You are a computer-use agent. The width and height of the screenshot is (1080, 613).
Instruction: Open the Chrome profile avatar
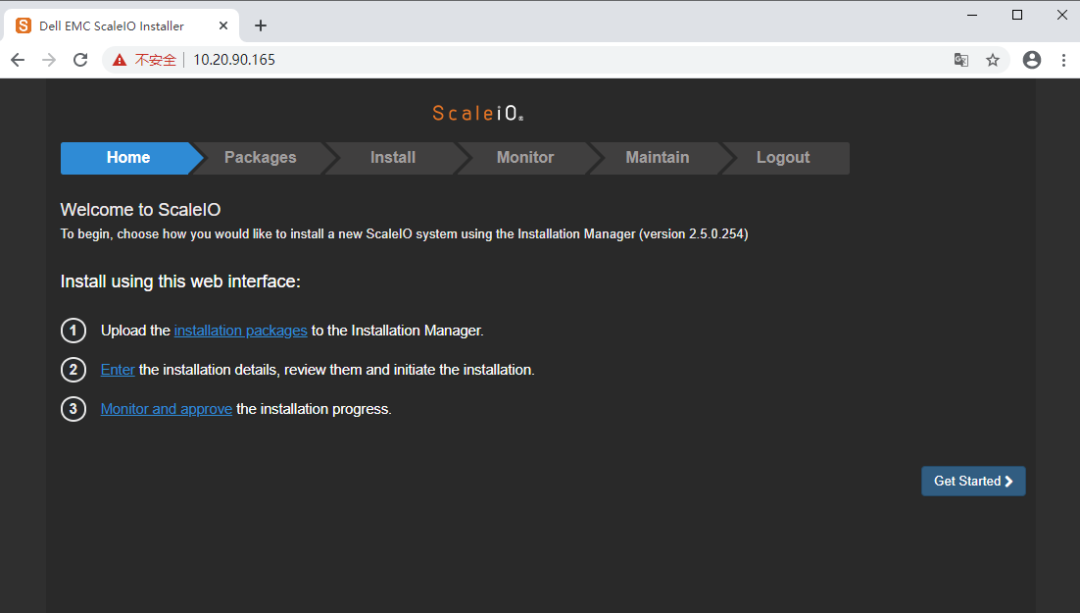point(1032,60)
